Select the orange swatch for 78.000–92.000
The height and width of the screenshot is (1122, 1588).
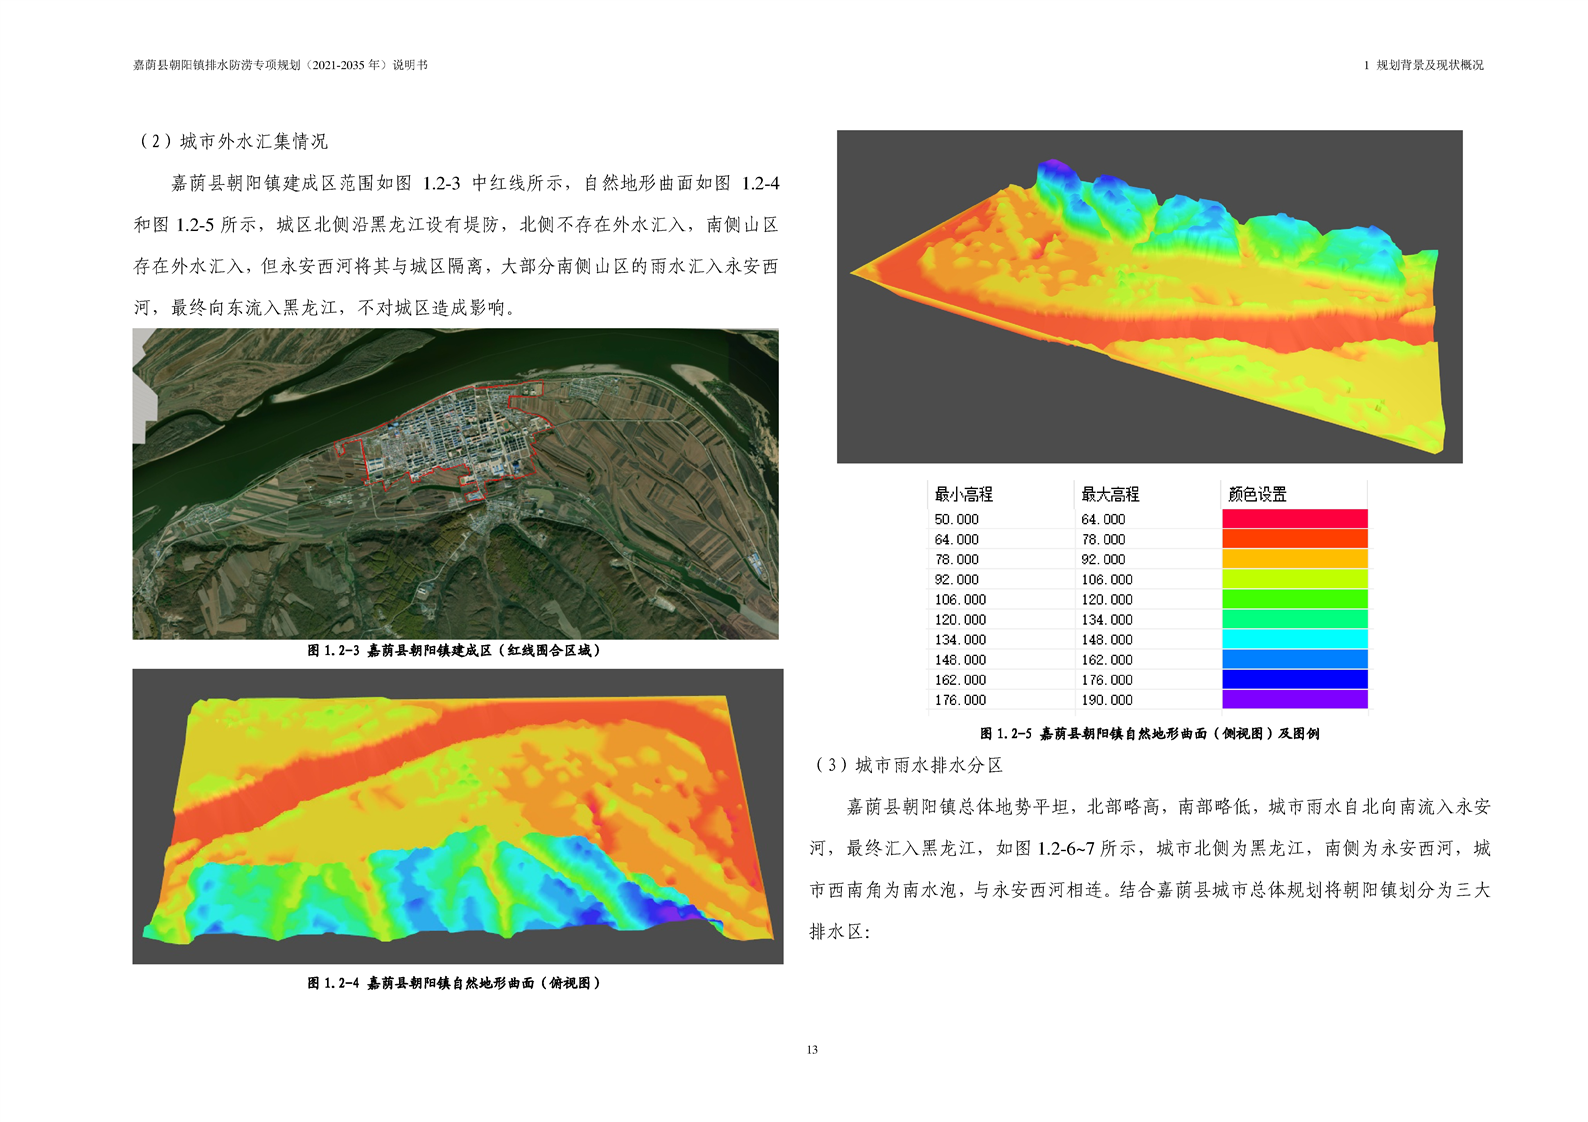(1294, 559)
